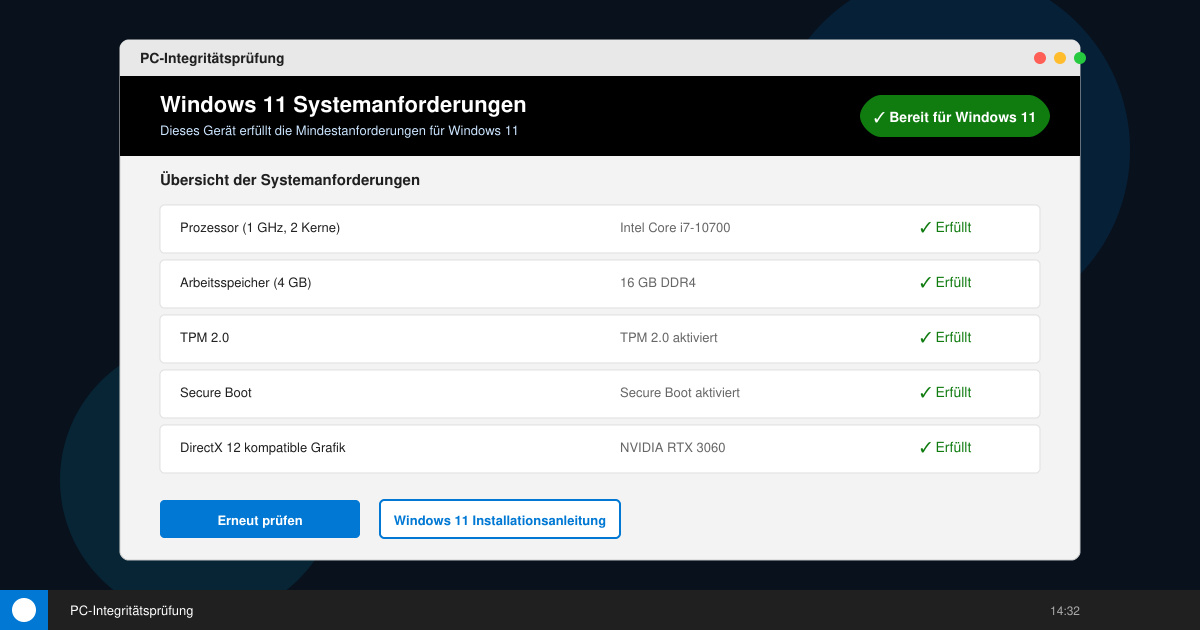
Task: Click Erfüllt status in the Prozessor row
Action: pos(945,228)
